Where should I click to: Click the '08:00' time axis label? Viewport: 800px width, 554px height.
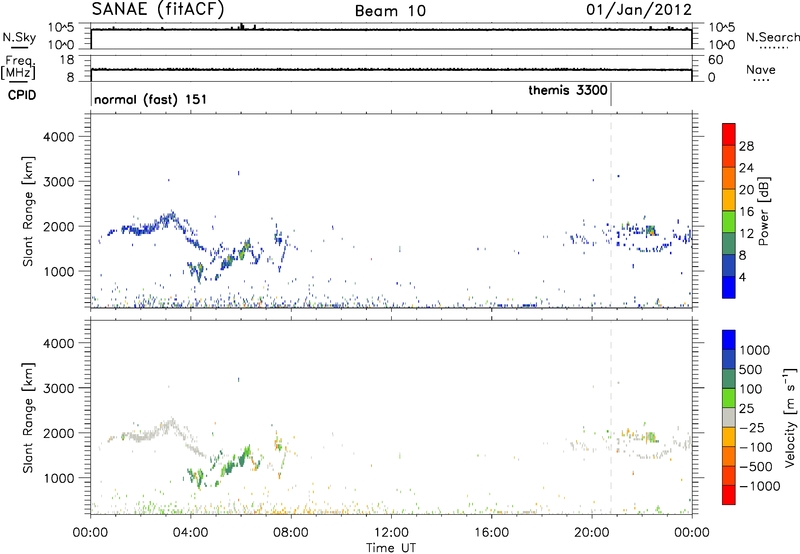[x=291, y=533]
